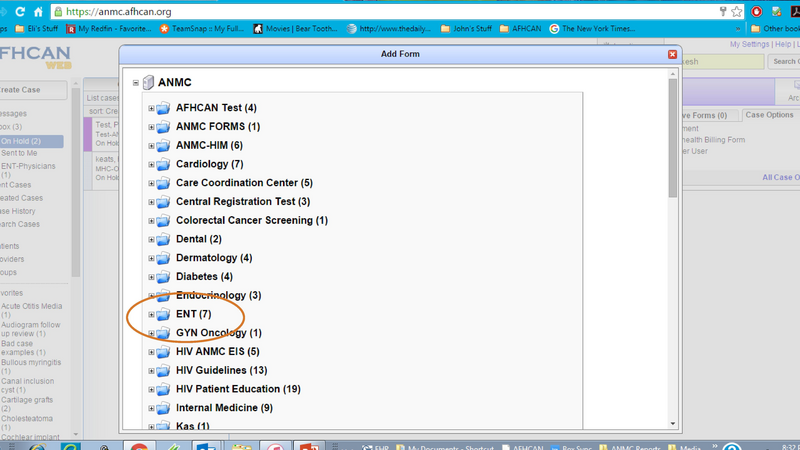Open My Settings link
Viewport: 800px width, 450px height.
click(749, 44)
